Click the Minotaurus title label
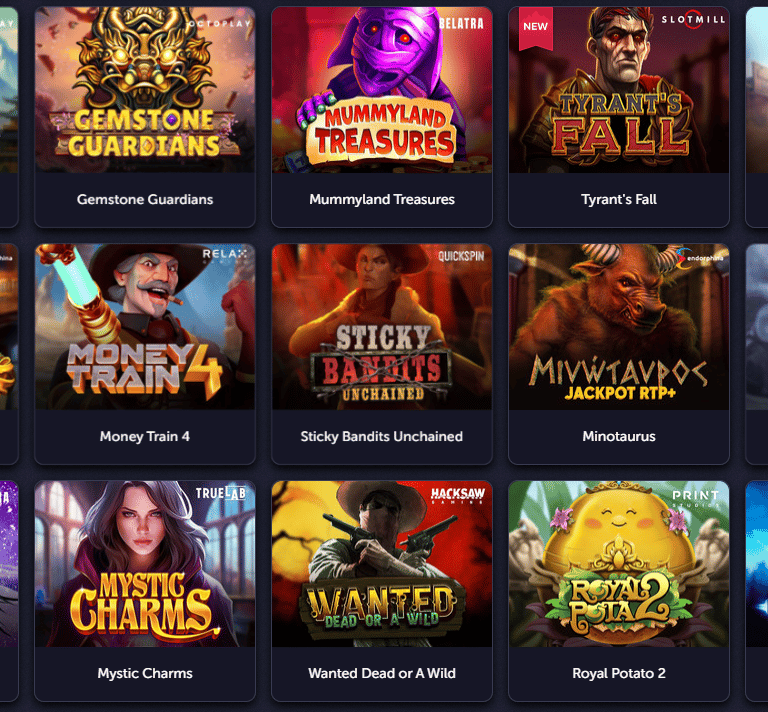The width and height of the screenshot is (768, 712). (619, 436)
